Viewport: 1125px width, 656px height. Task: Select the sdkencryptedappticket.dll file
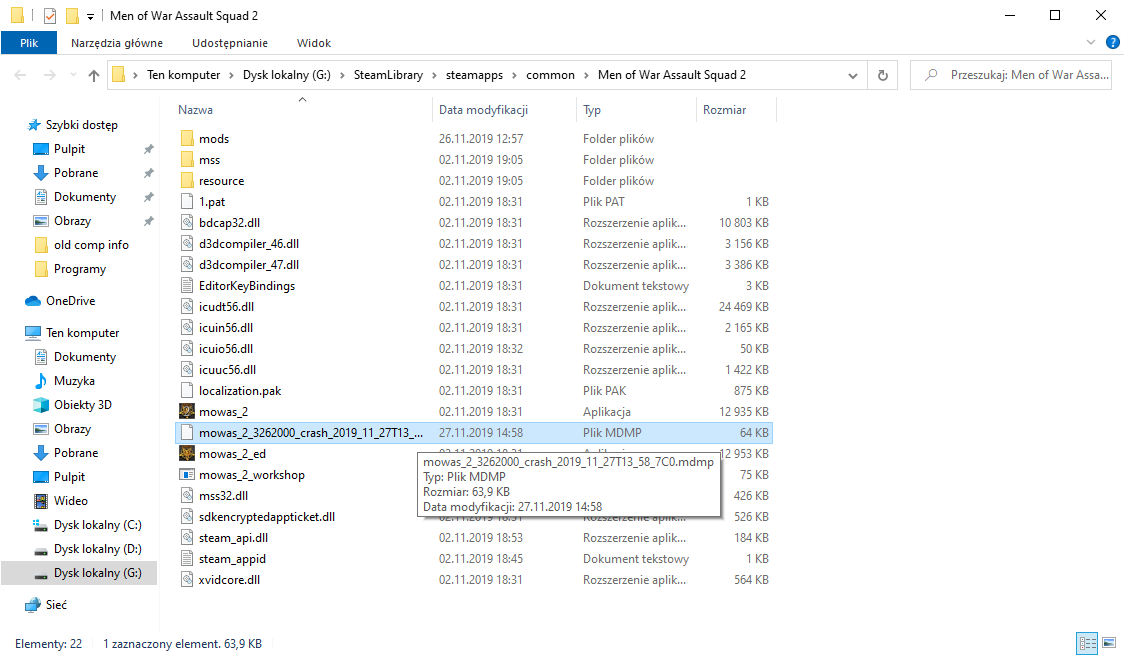tap(267, 517)
